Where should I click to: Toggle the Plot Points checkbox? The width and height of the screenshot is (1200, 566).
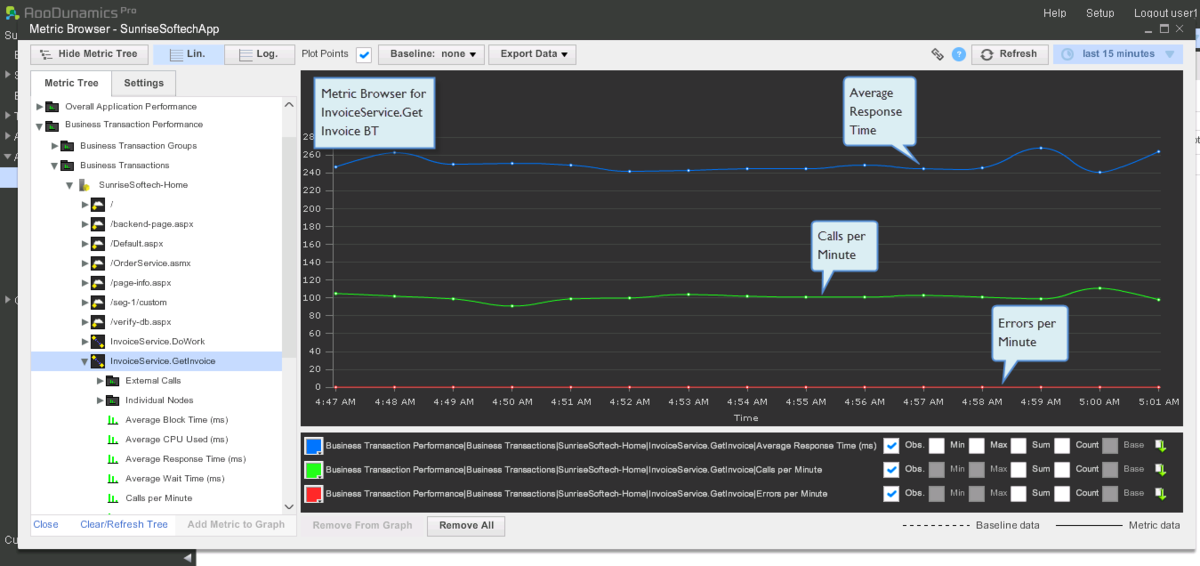(364, 54)
